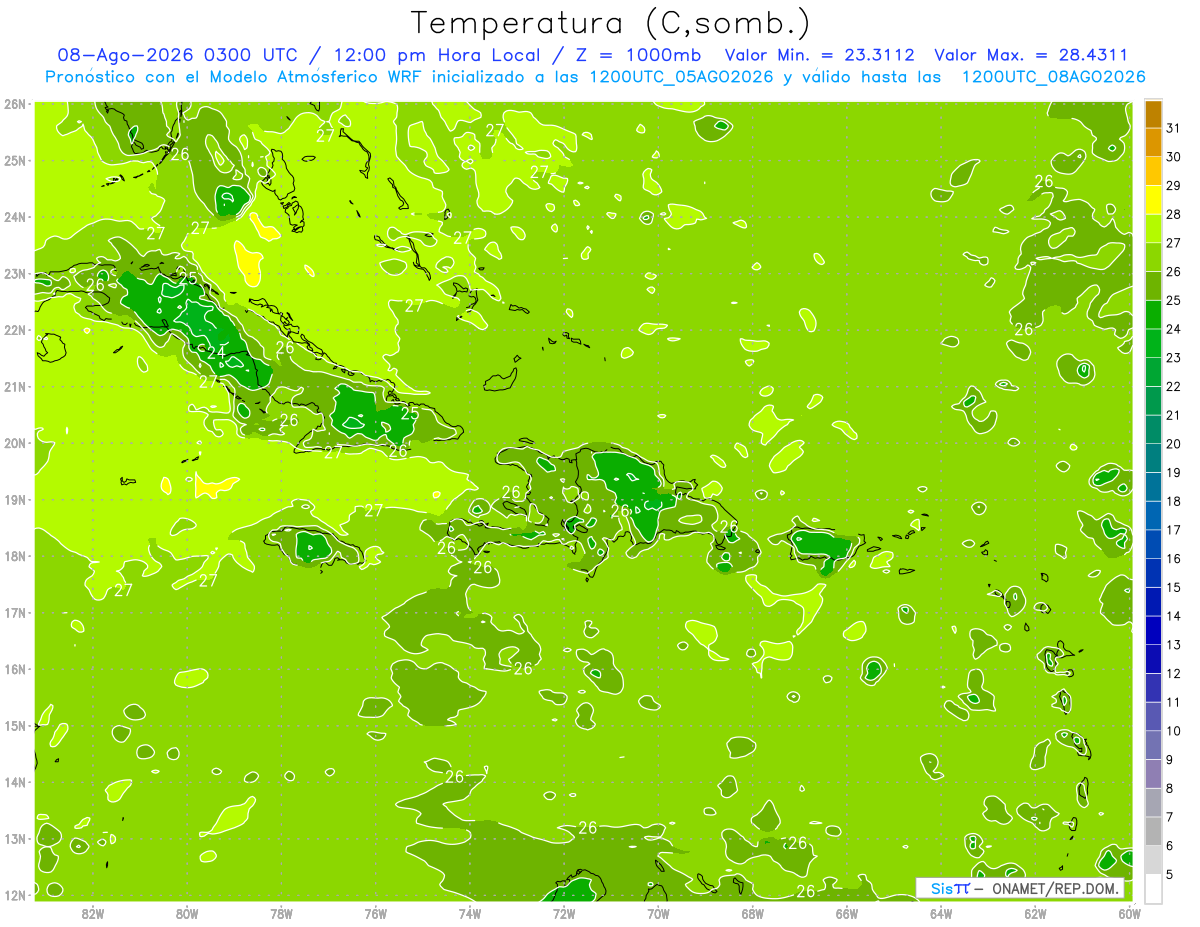Select the "Z = 1000mb" level text
The height and width of the screenshot is (927, 1200).
click(638, 55)
